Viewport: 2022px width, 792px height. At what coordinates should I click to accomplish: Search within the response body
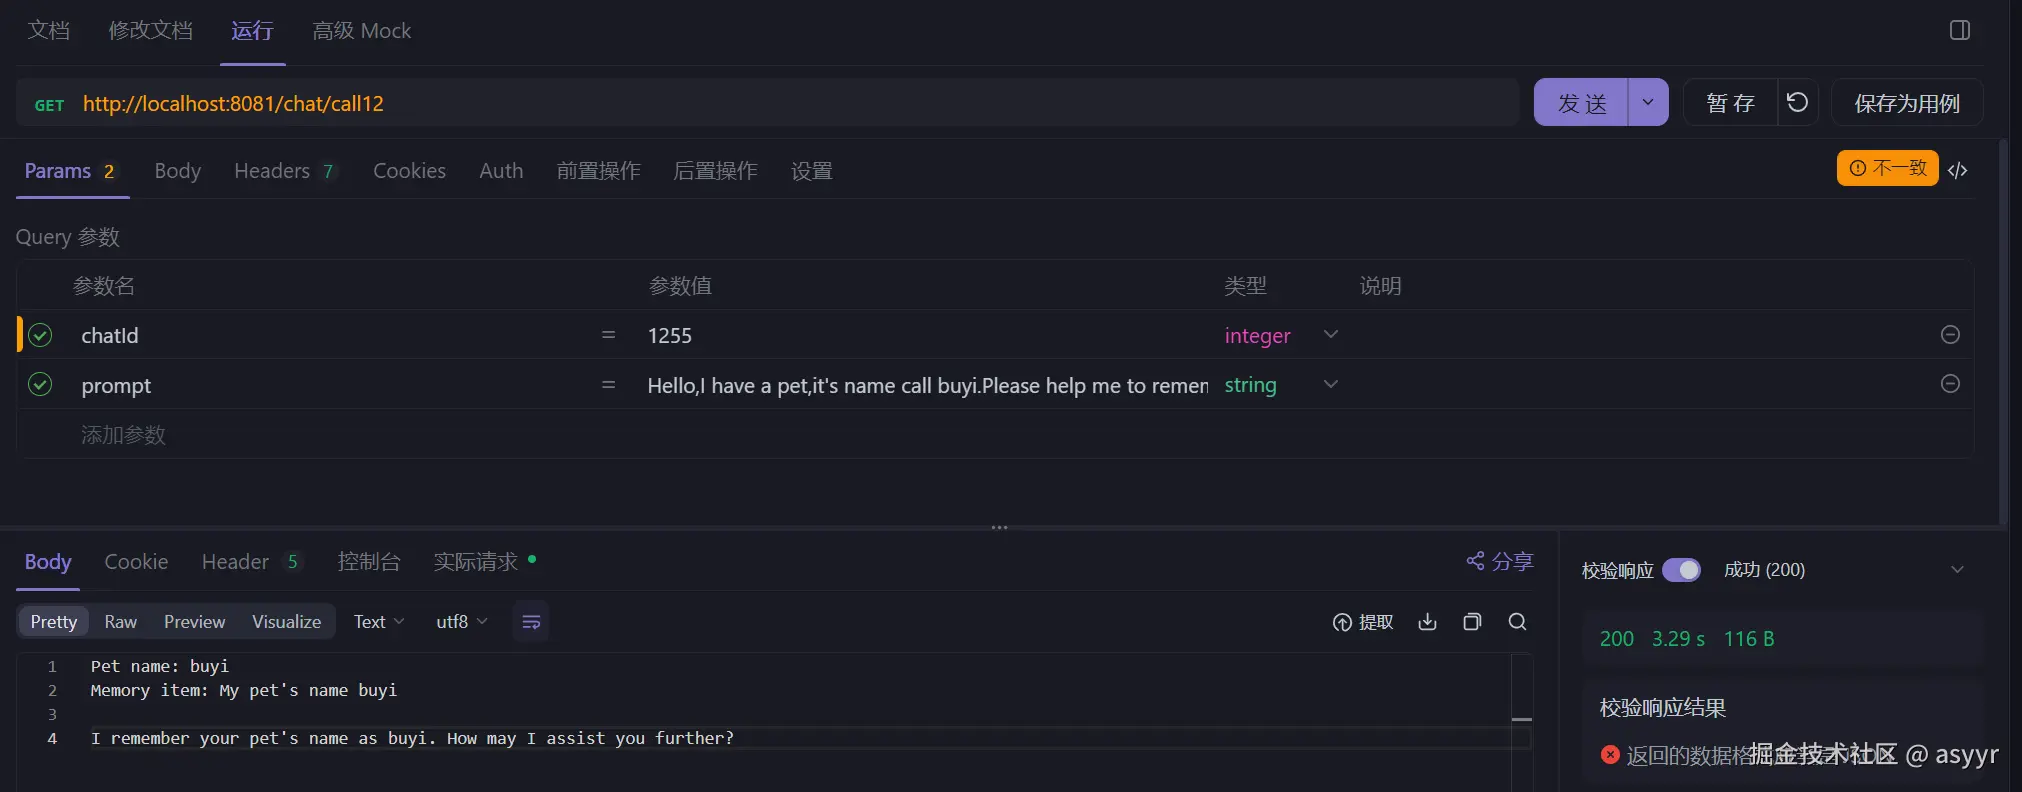click(x=1517, y=622)
